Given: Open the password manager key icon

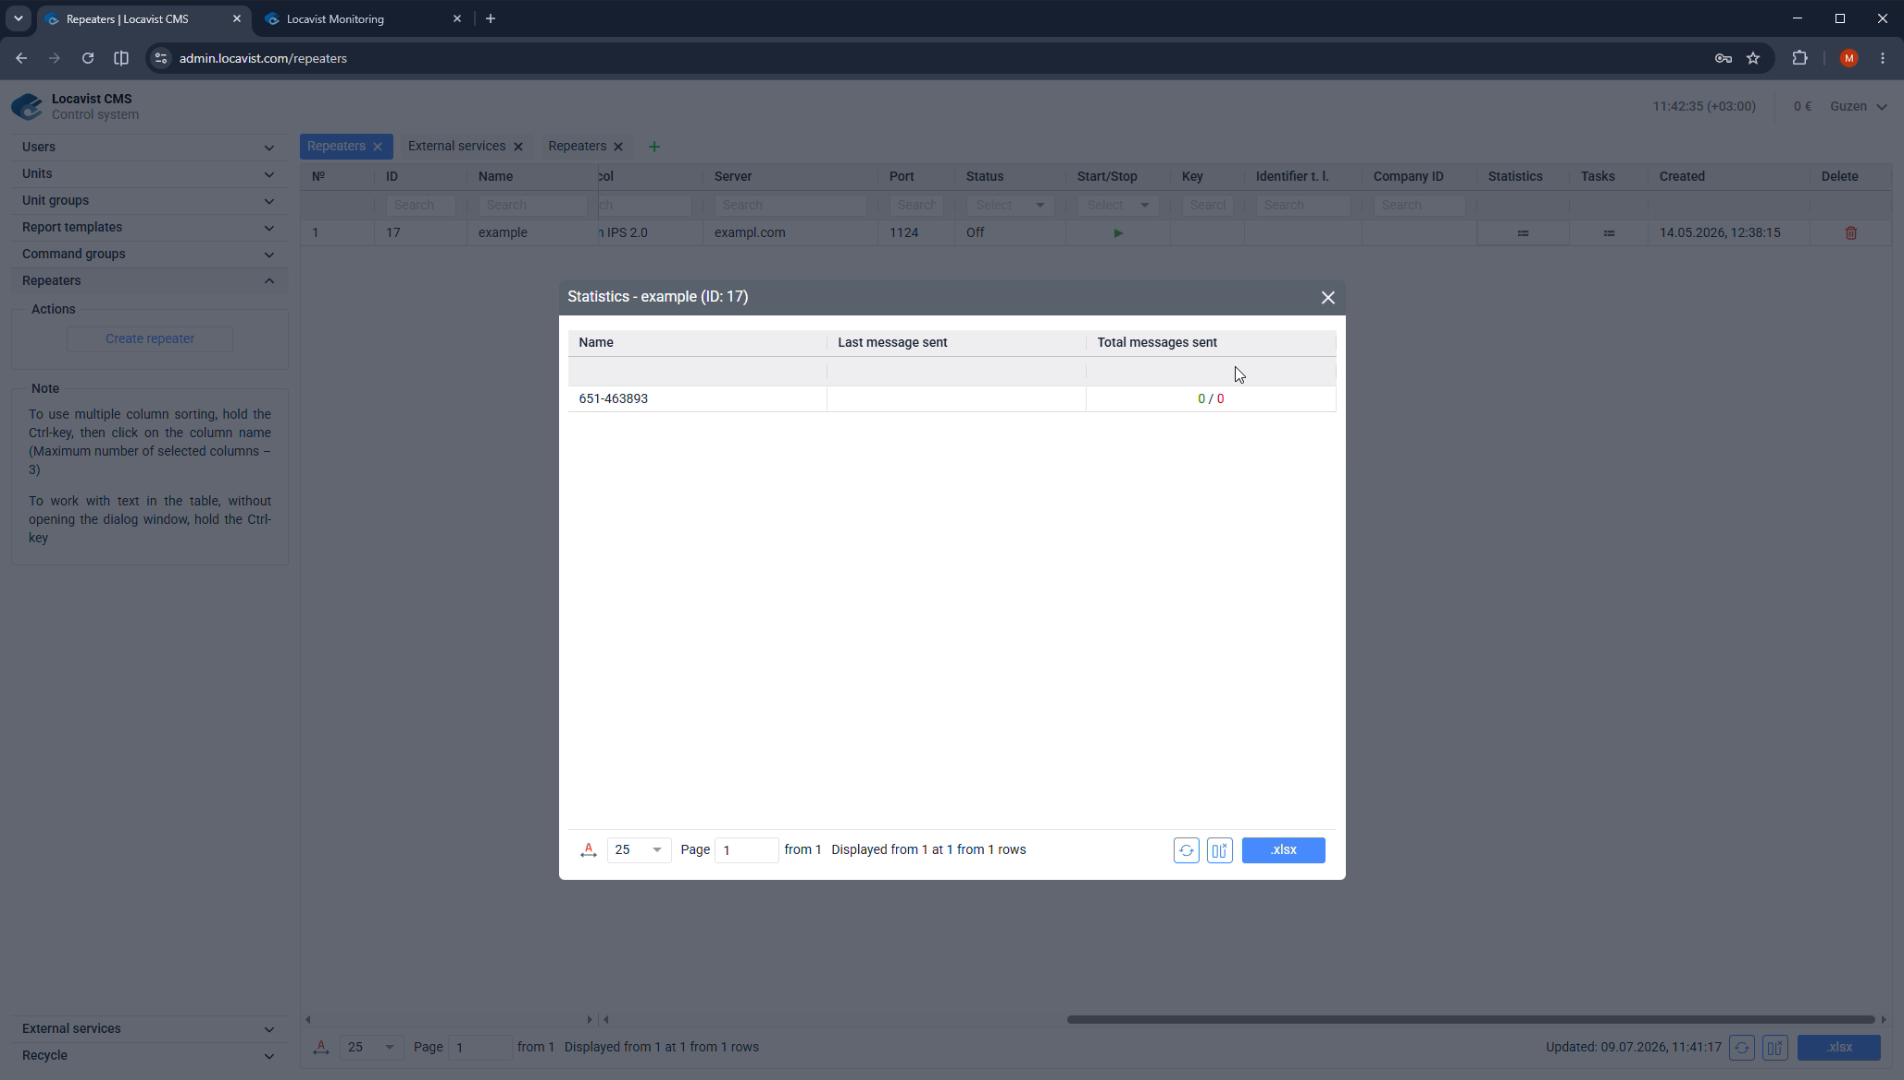Looking at the screenshot, I should coord(1723,59).
